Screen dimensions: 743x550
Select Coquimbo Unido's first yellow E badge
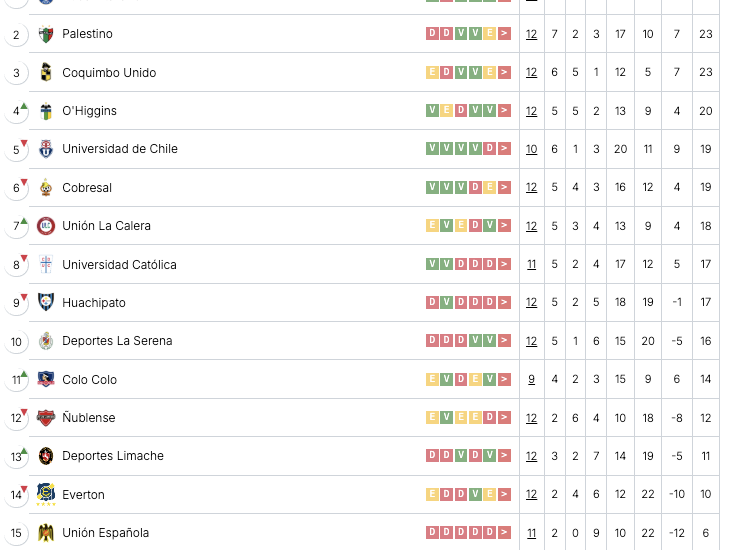pyautogui.click(x=432, y=72)
